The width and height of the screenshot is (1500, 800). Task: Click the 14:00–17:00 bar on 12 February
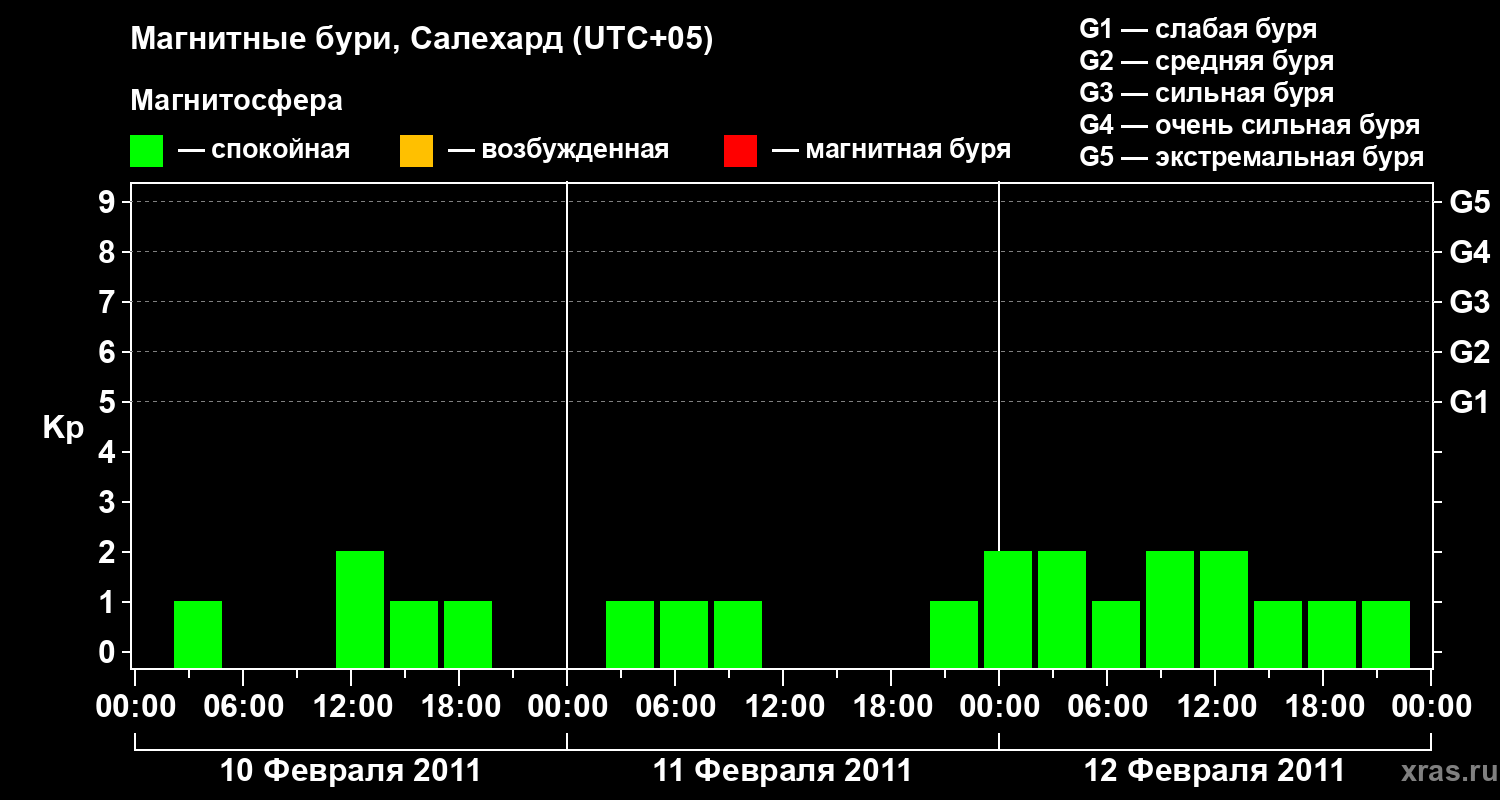(1278, 634)
